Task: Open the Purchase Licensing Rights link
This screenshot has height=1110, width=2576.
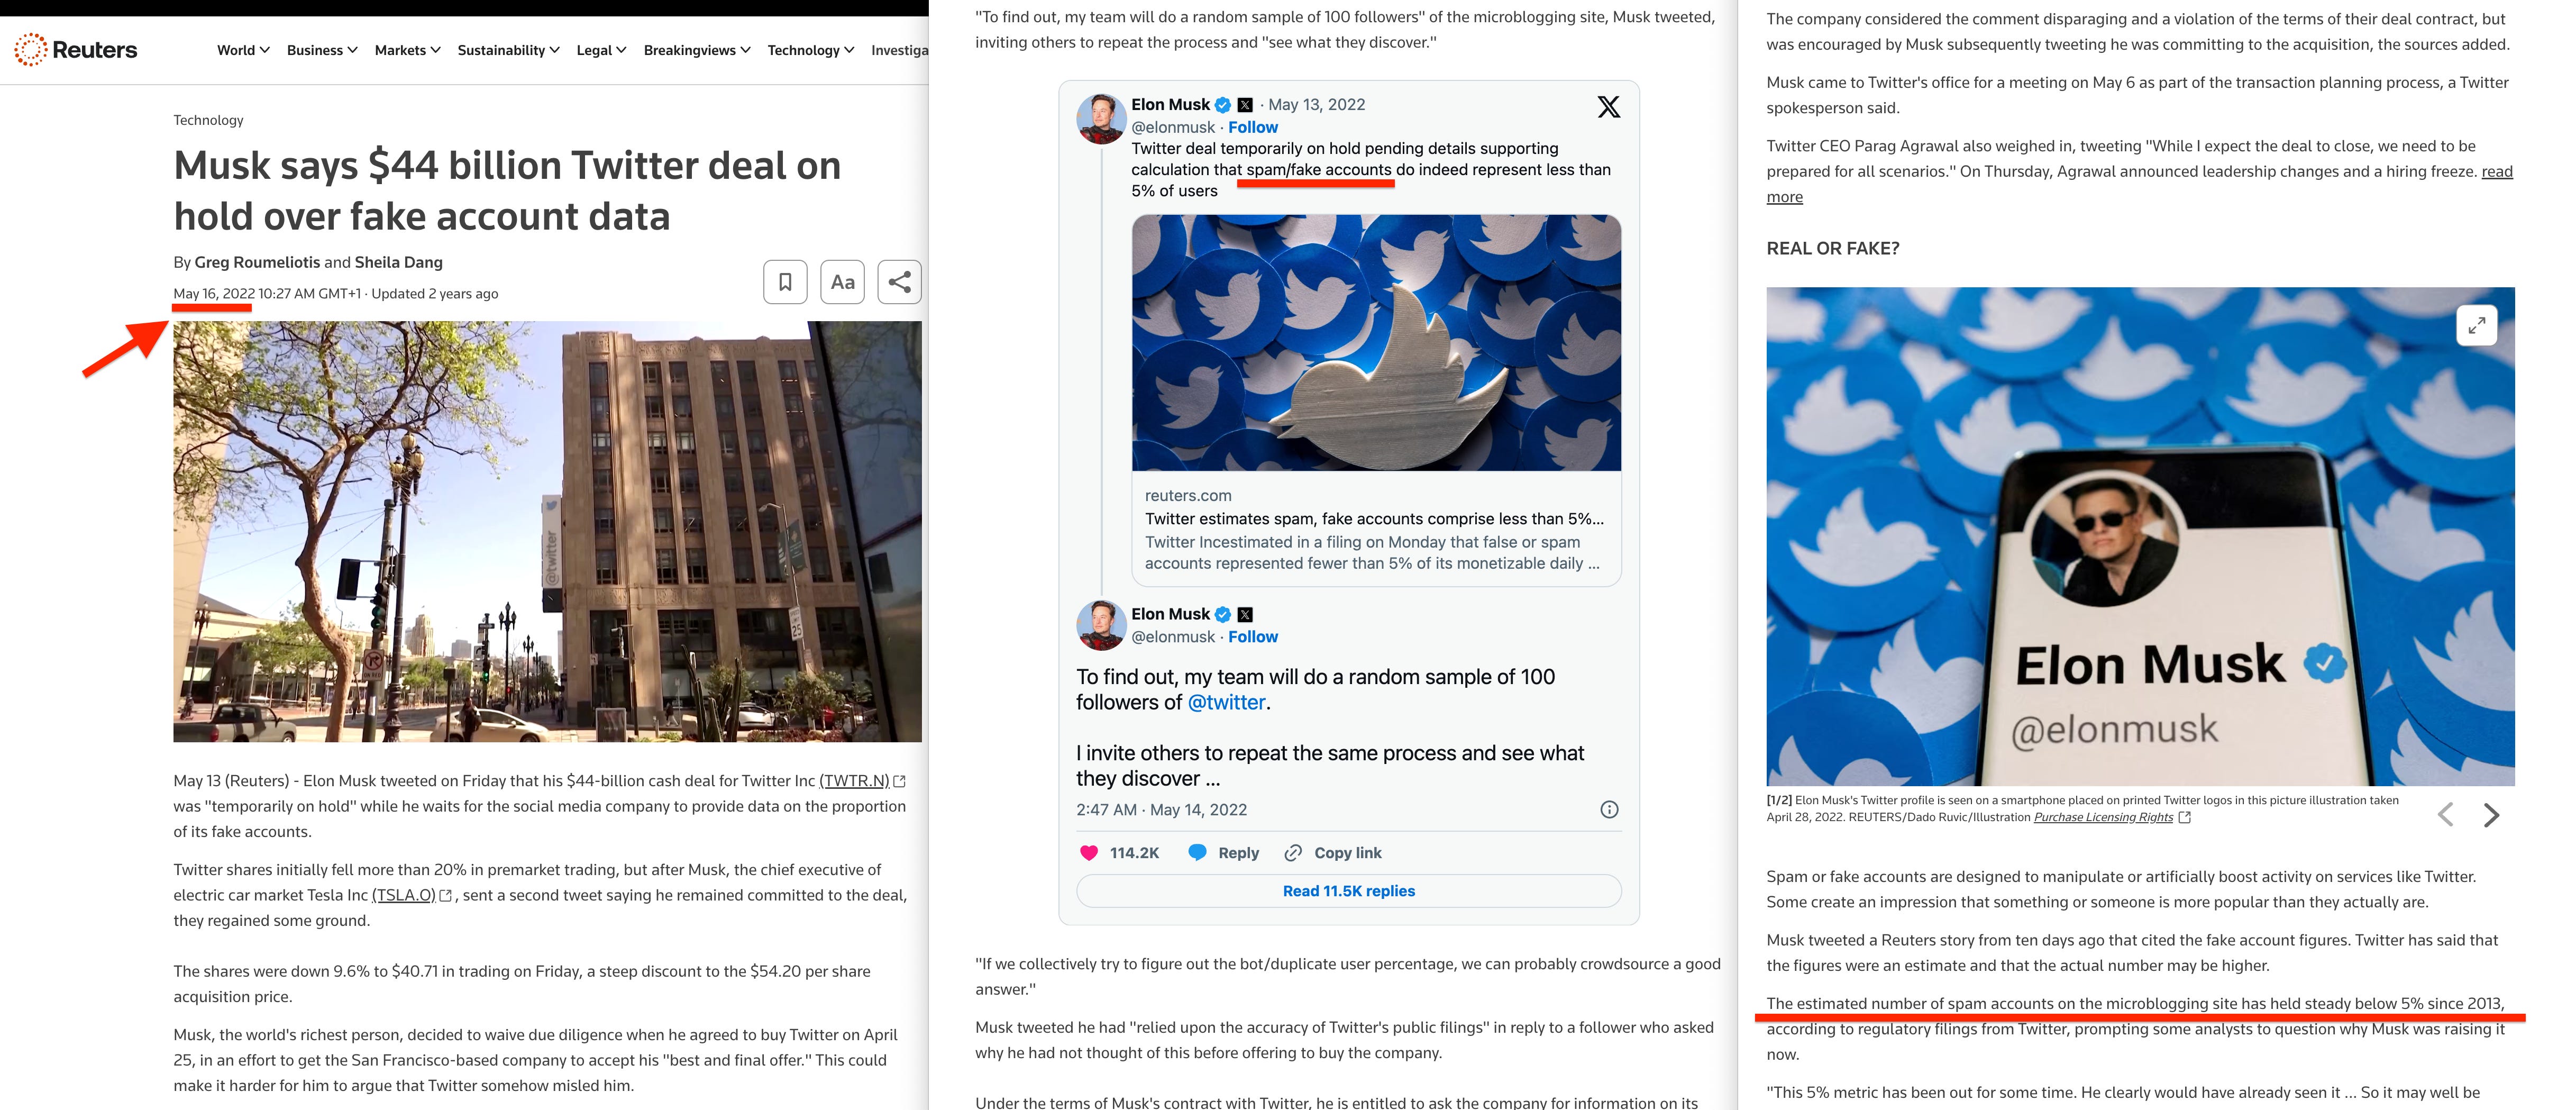Action: tap(2103, 818)
